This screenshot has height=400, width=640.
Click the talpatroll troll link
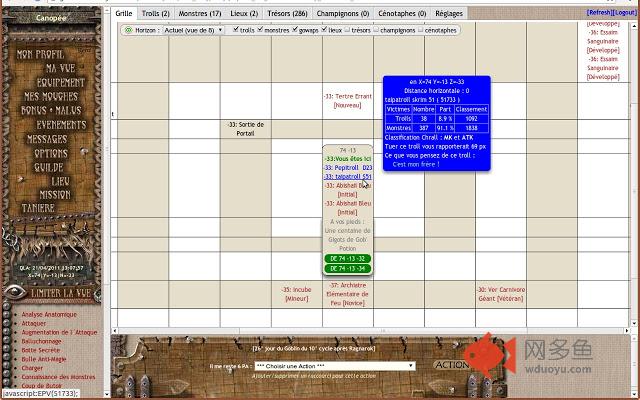pos(348,177)
